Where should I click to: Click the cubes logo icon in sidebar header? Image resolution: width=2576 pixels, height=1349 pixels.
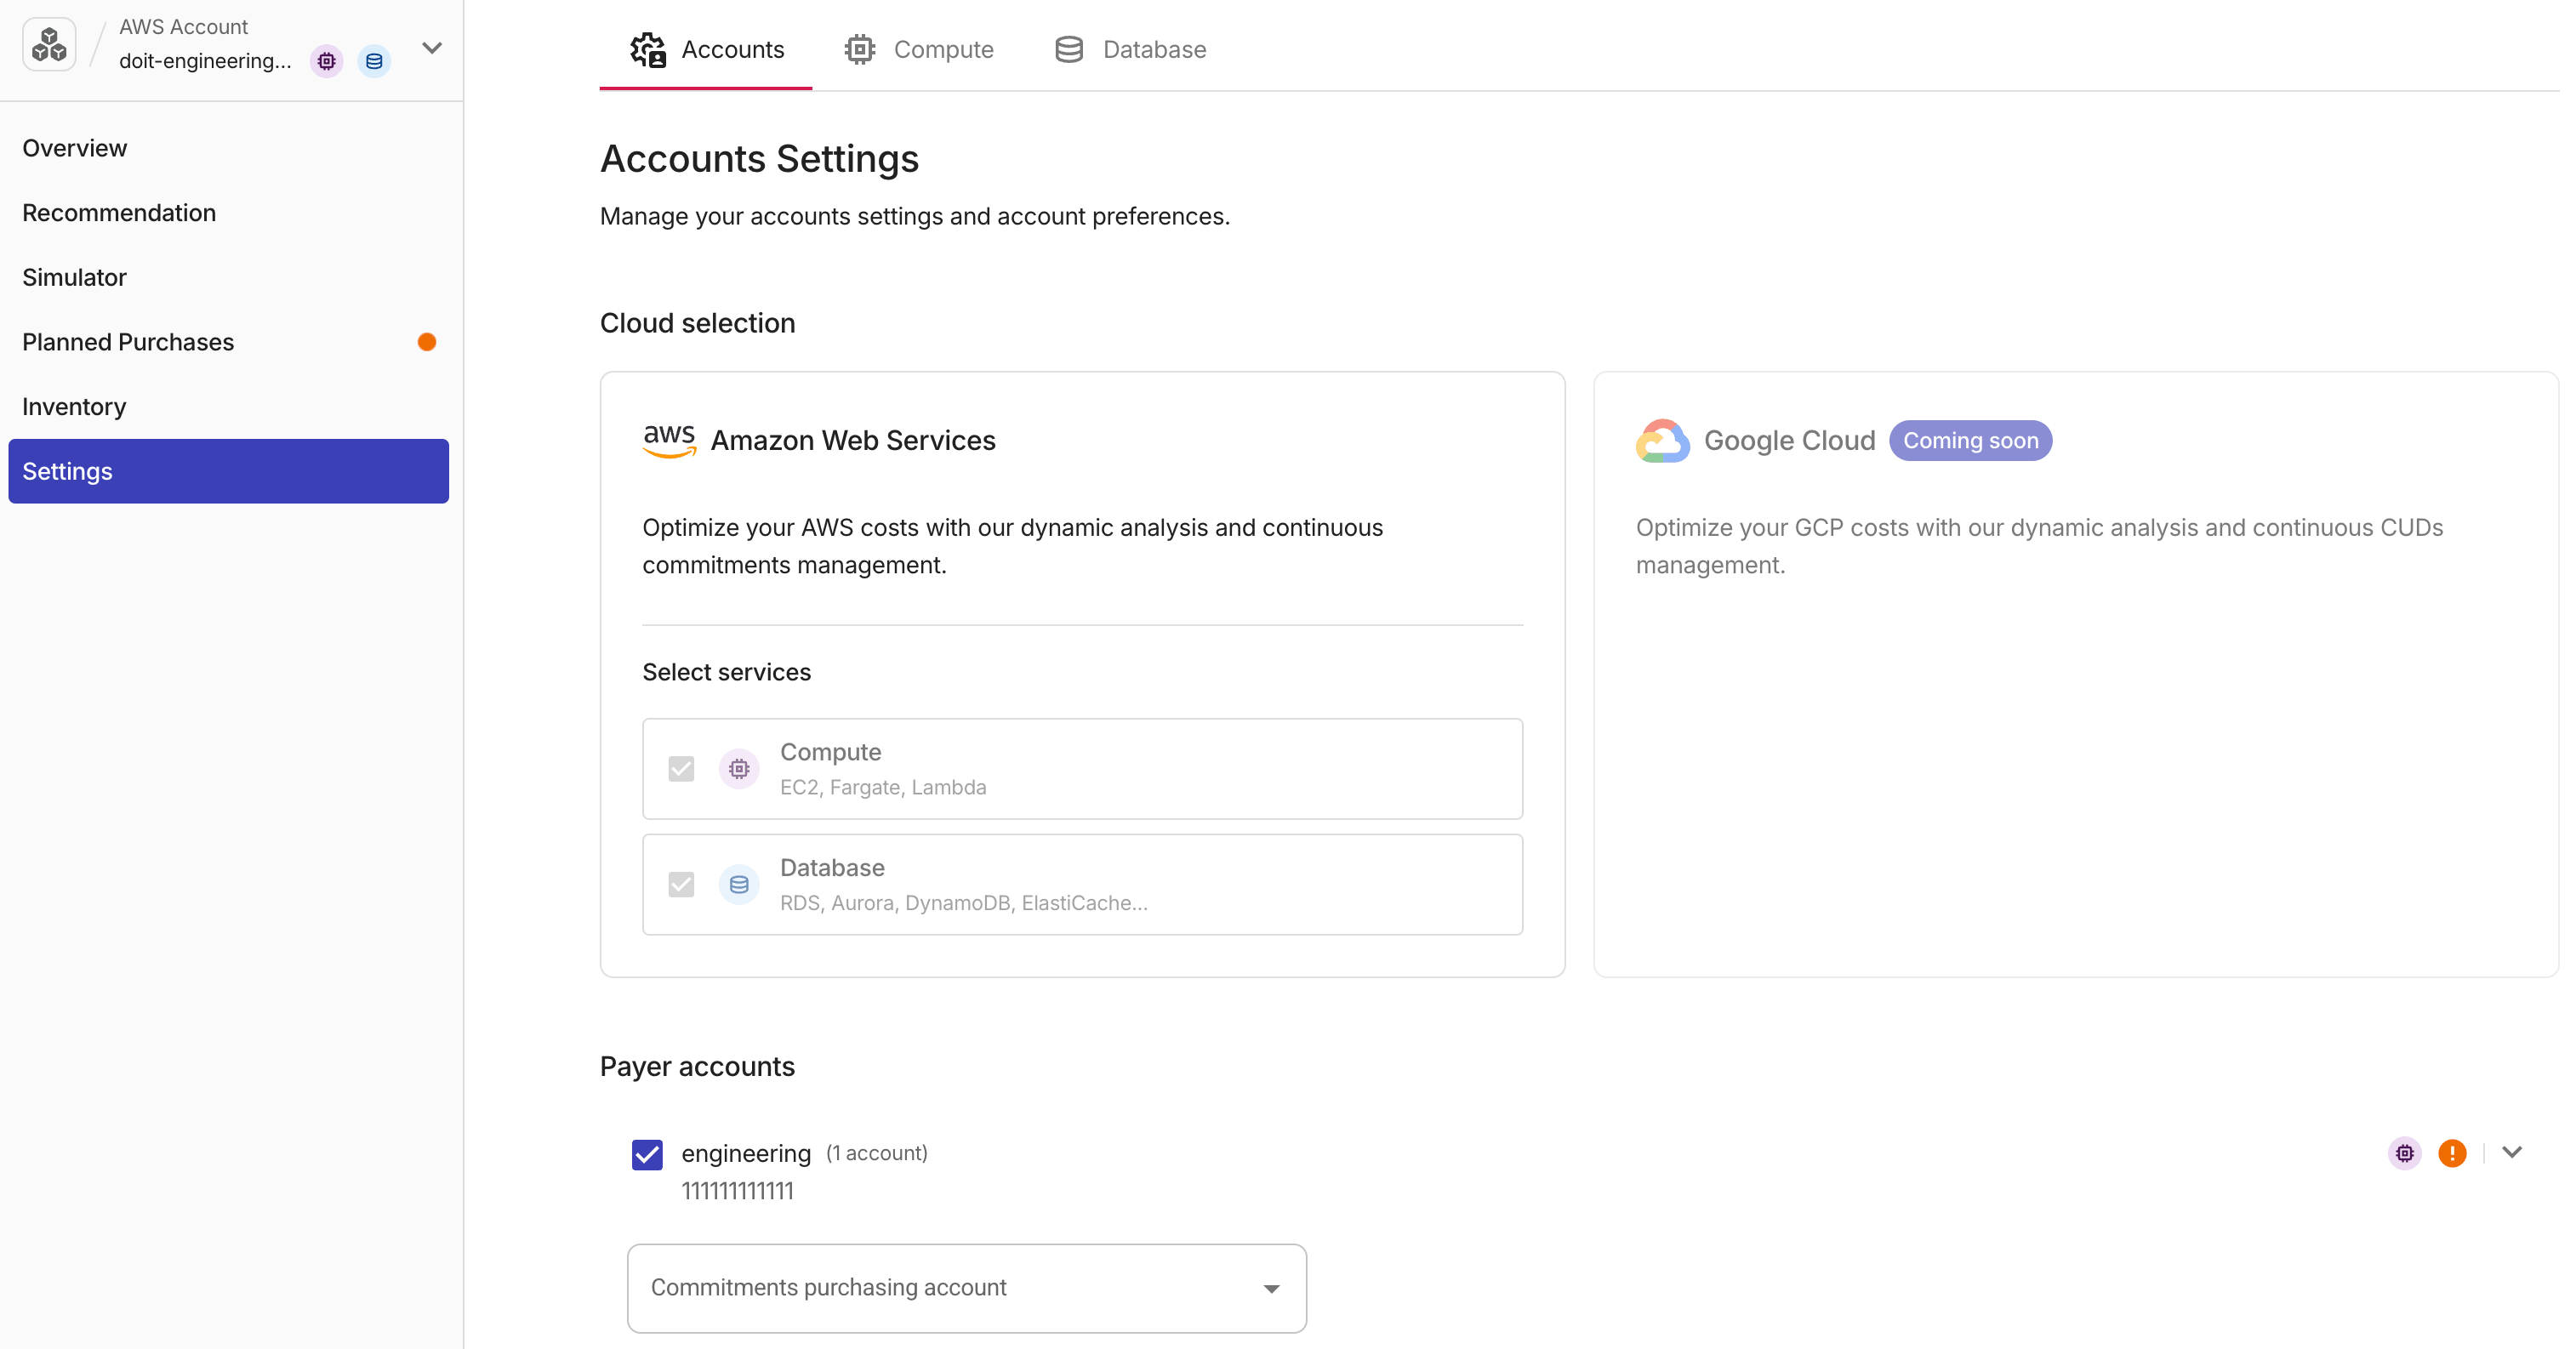tap(49, 44)
